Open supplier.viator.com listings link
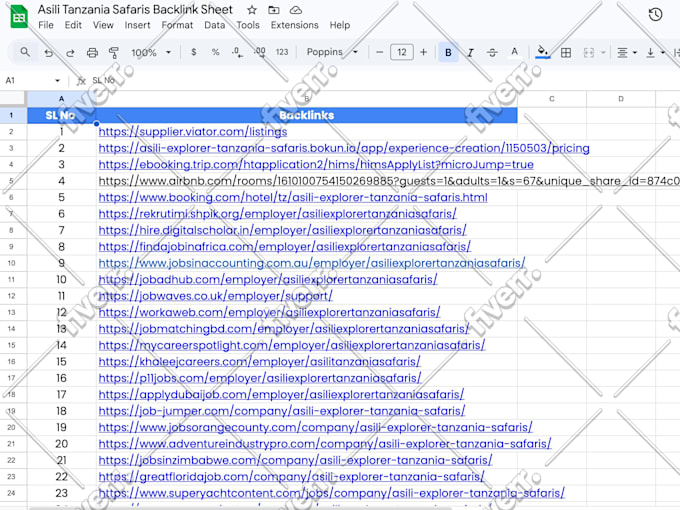The width and height of the screenshot is (680, 510). point(193,132)
